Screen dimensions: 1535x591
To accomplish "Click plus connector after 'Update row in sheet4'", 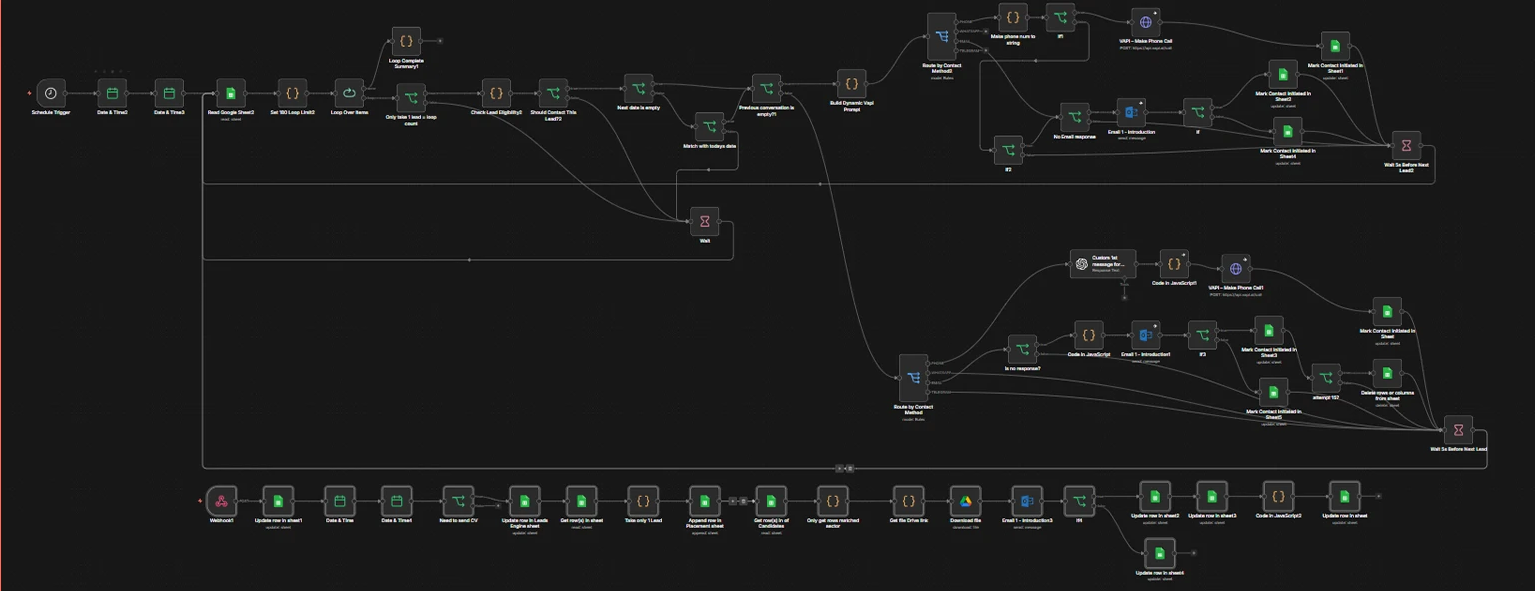I will (1194, 552).
